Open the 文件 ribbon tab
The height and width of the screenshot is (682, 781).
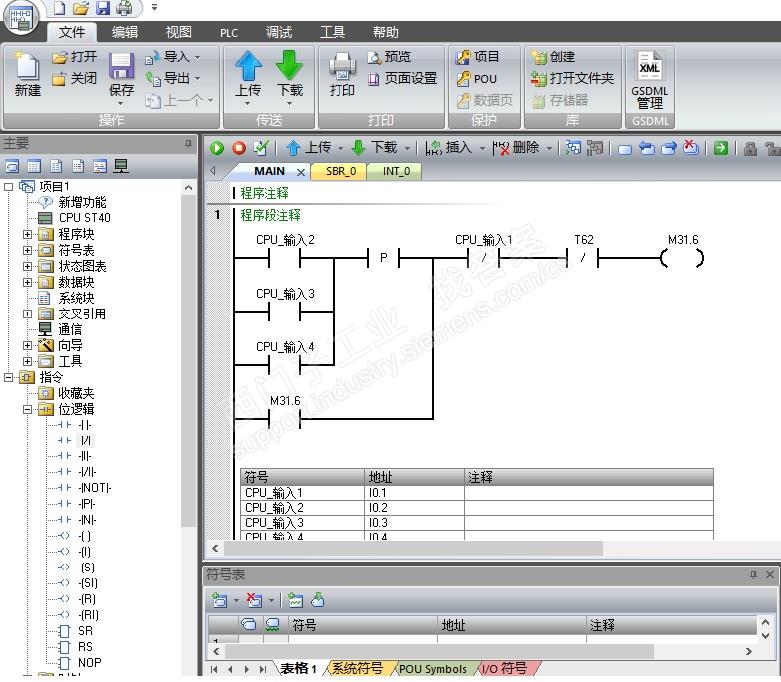coord(72,32)
